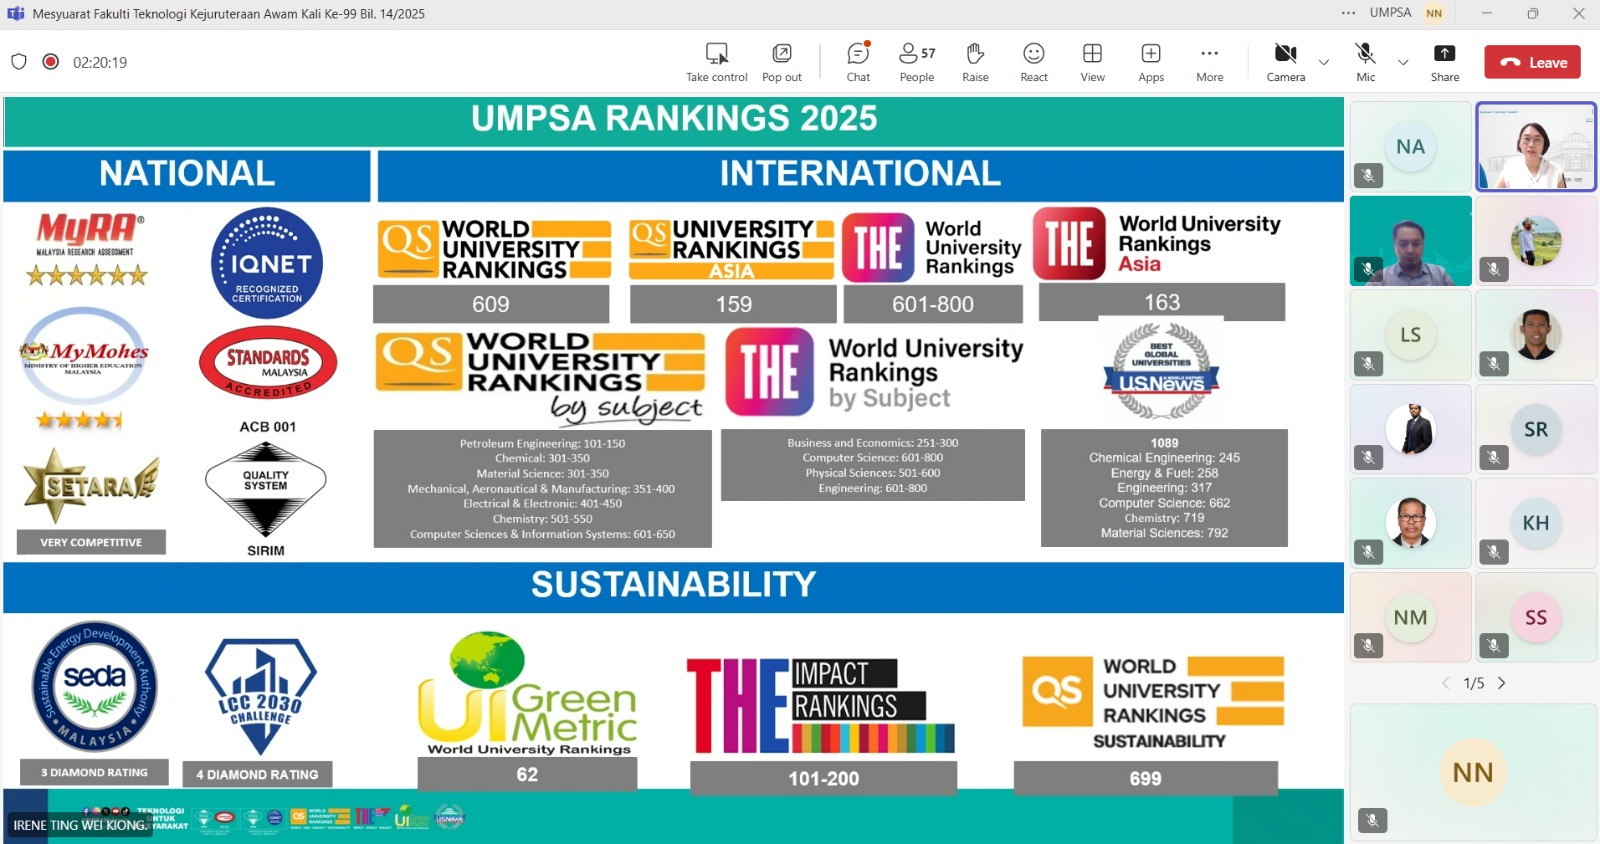Click muted mic icon on NN tile
The width and height of the screenshot is (1600, 844).
pyautogui.click(x=1372, y=820)
